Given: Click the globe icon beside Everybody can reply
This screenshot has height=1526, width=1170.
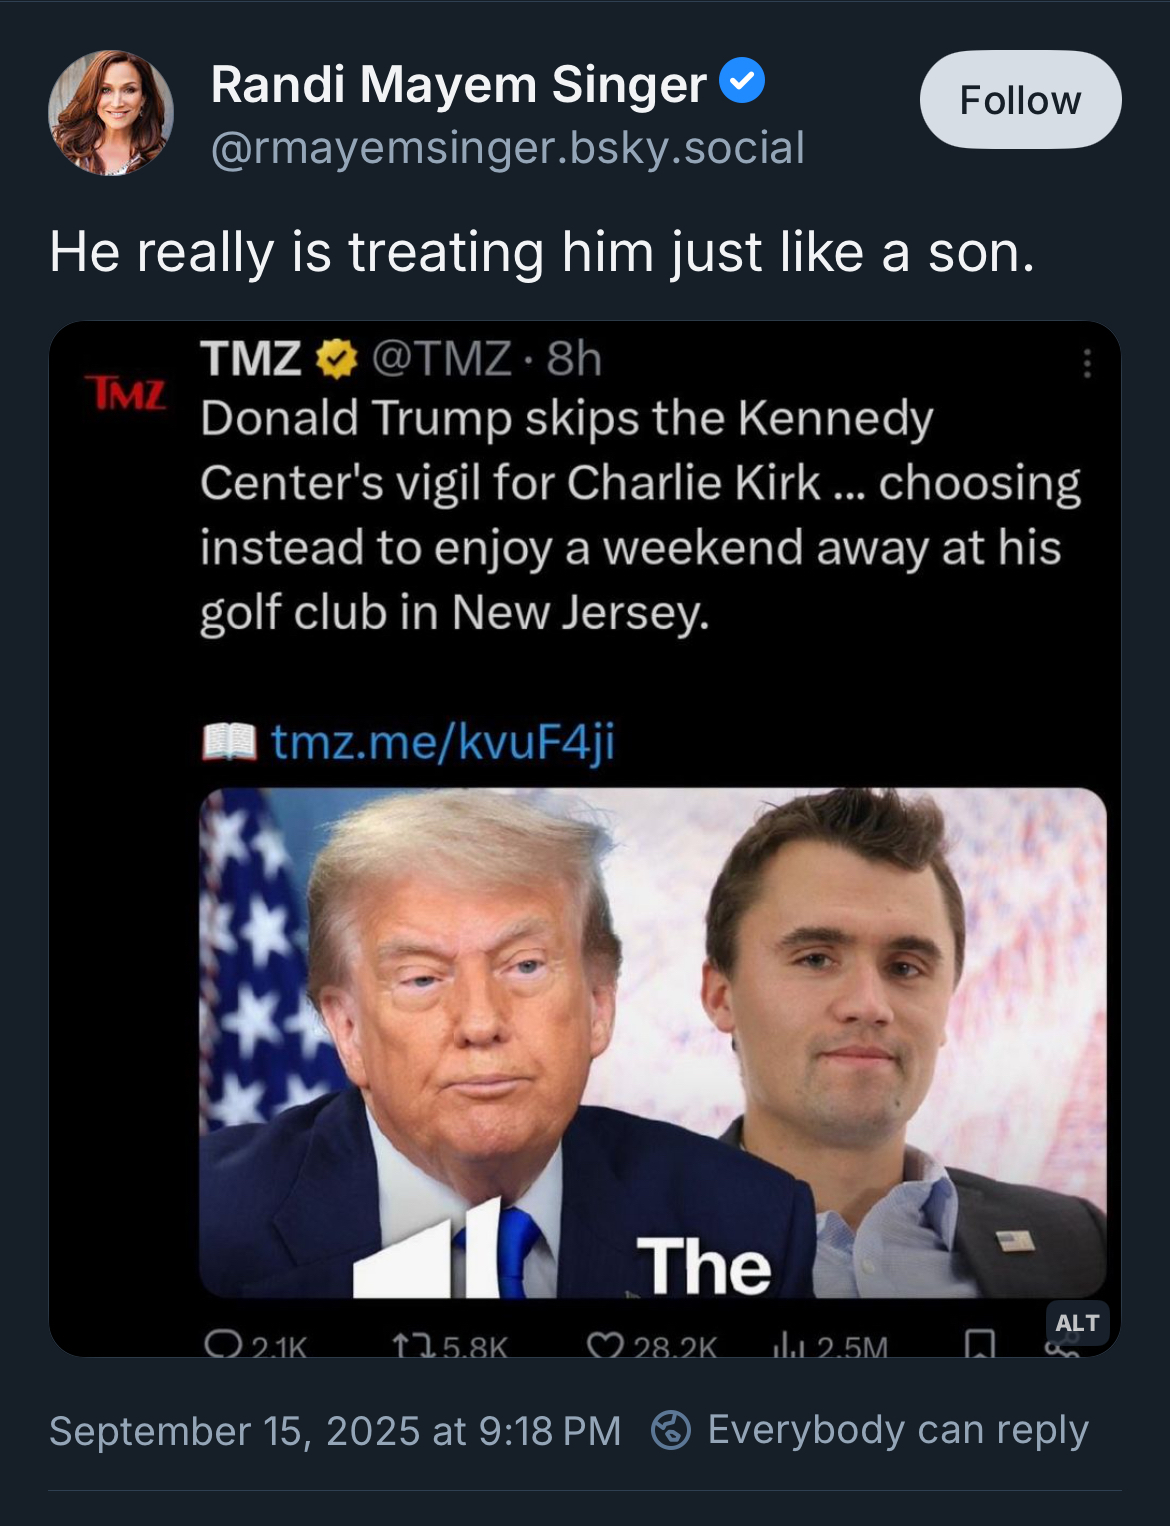Looking at the screenshot, I should click(671, 1430).
